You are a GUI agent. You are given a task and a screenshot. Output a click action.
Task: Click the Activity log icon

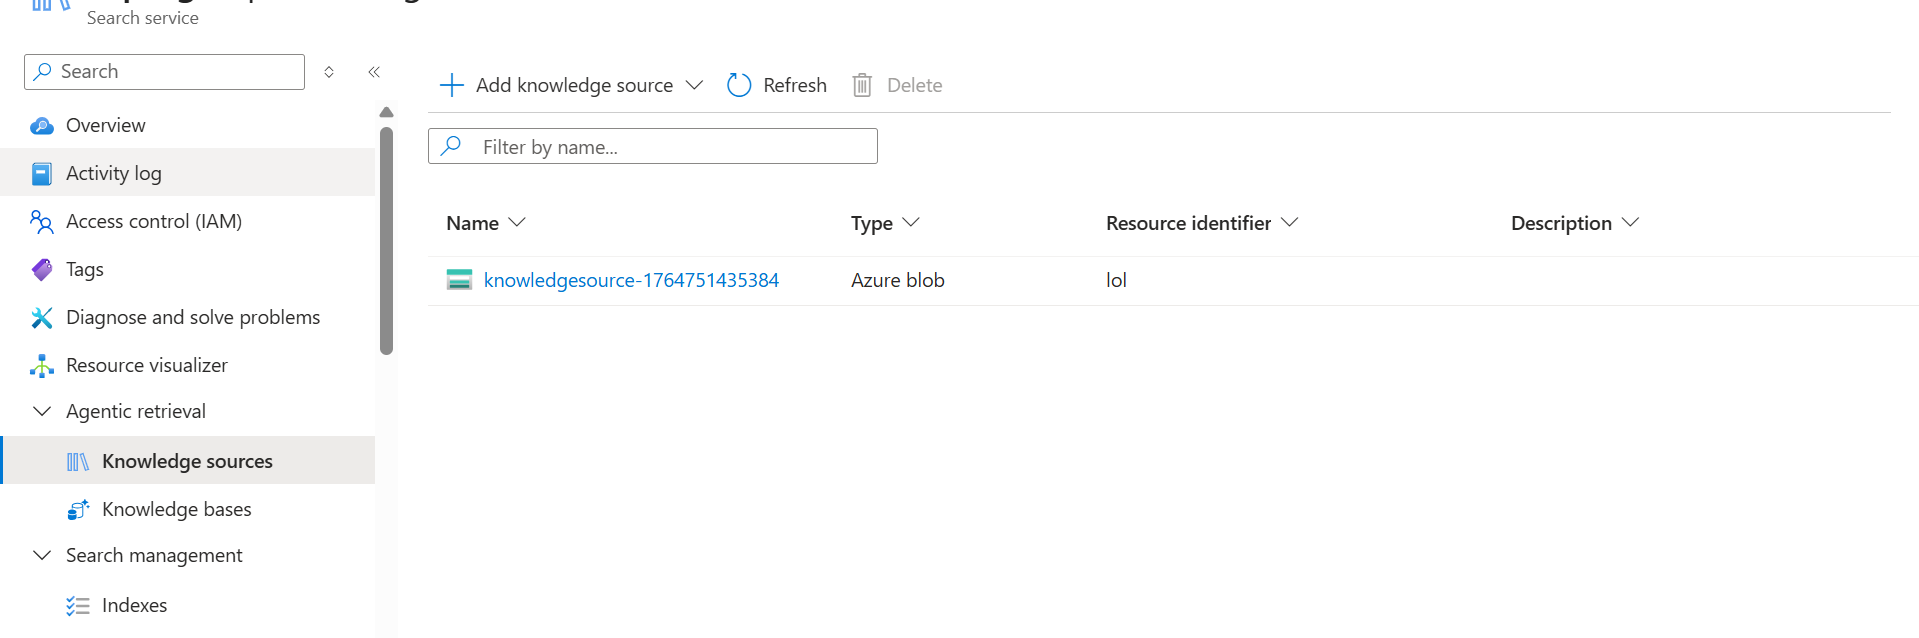tap(42, 174)
